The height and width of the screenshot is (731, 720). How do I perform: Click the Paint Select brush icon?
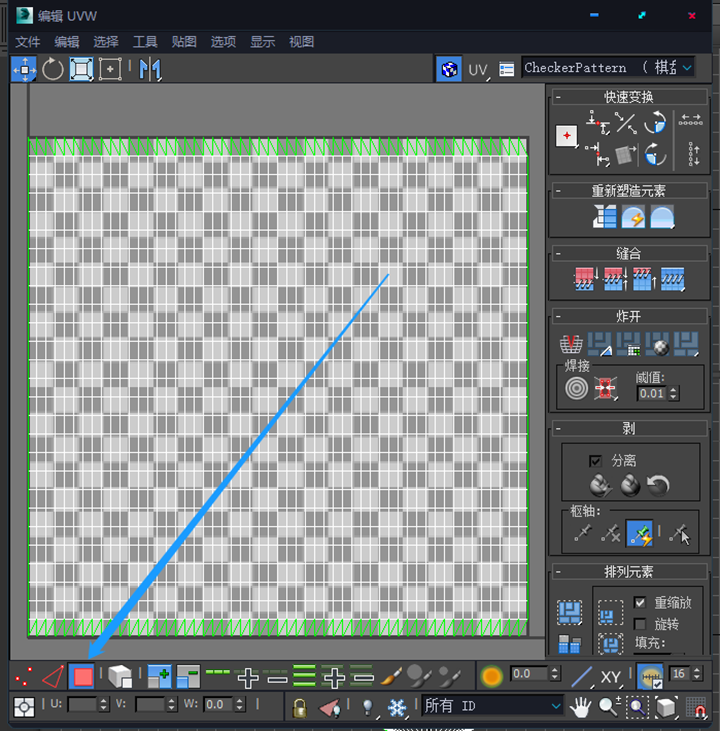pyautogui.click(x=391, y=676)
